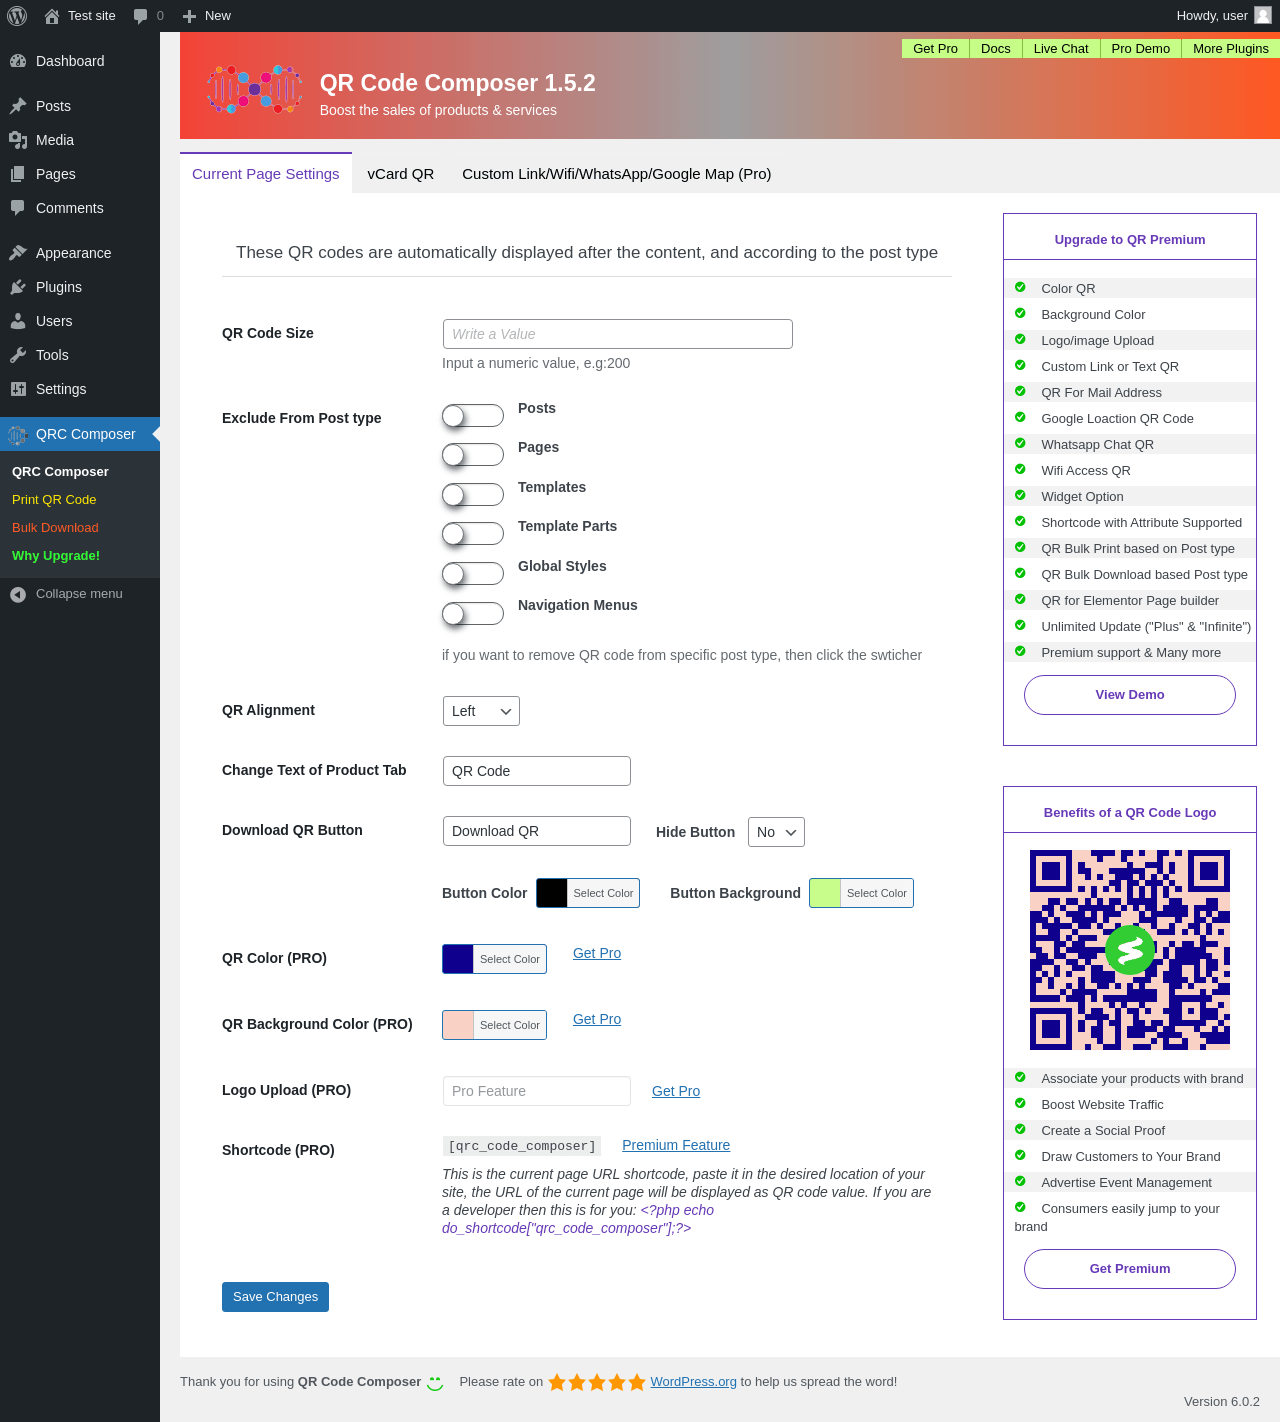Viewport: 1280px width, 1422px height.
Task: Click the Comments icon in sidebar
Action: click(18, 208)
